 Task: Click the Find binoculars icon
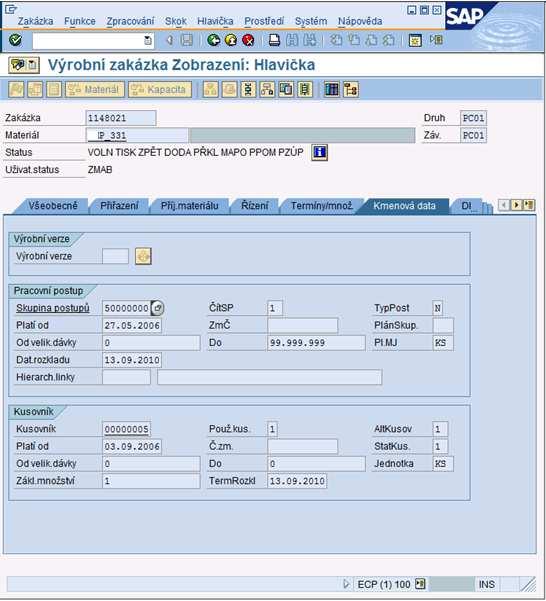(x=292, y=40)
